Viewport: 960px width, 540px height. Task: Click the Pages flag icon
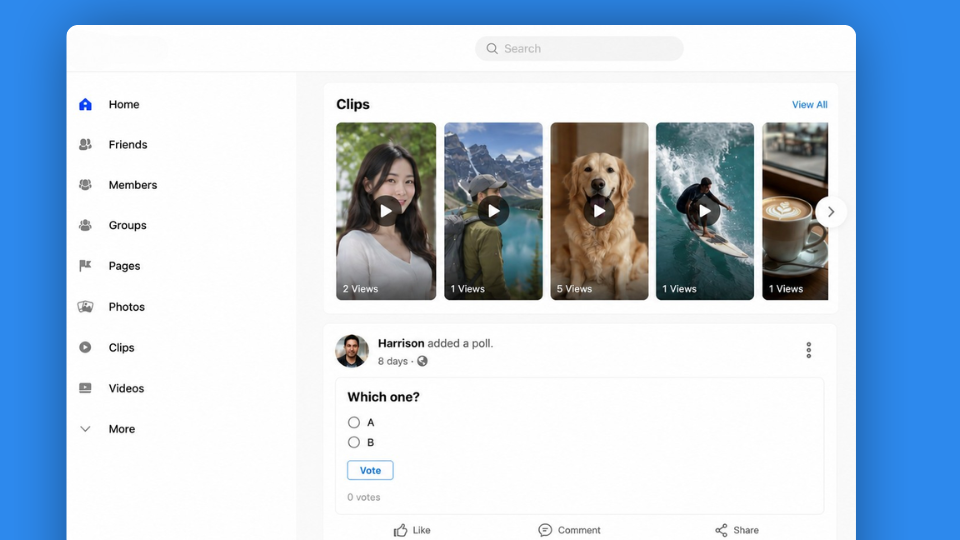pos(85,266)
